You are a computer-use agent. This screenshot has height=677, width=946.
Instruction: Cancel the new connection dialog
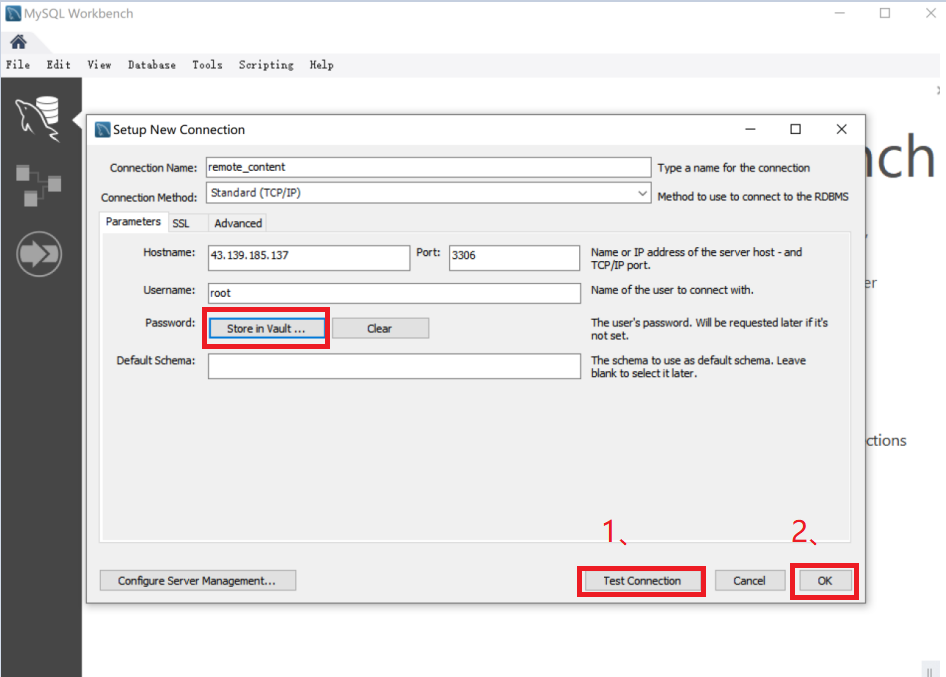(749, 580)
